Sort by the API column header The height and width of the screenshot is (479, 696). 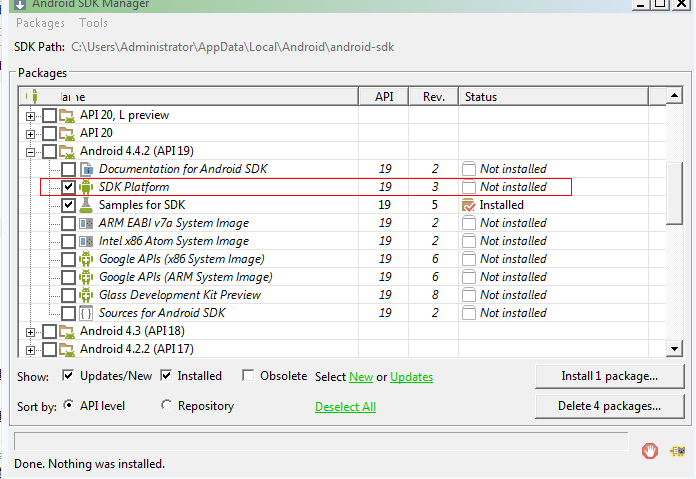(384, 96)
